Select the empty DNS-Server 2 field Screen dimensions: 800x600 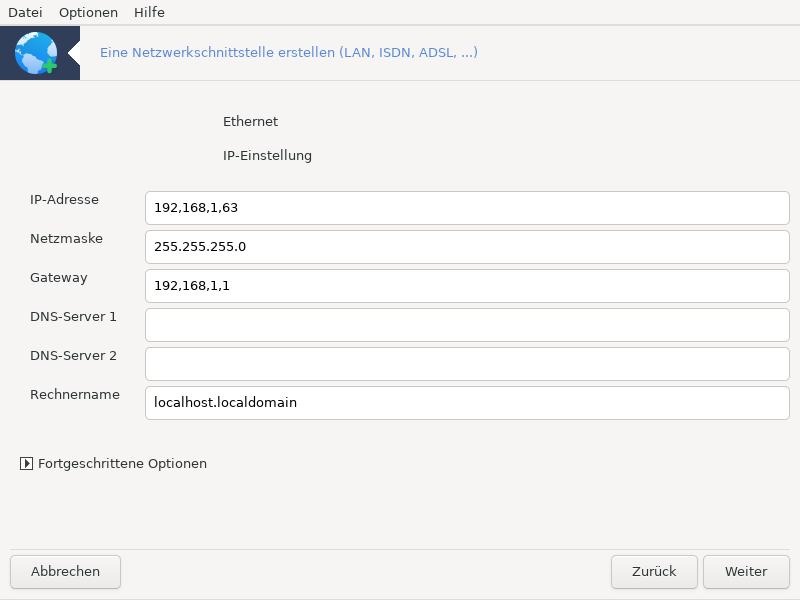point(467,364)
